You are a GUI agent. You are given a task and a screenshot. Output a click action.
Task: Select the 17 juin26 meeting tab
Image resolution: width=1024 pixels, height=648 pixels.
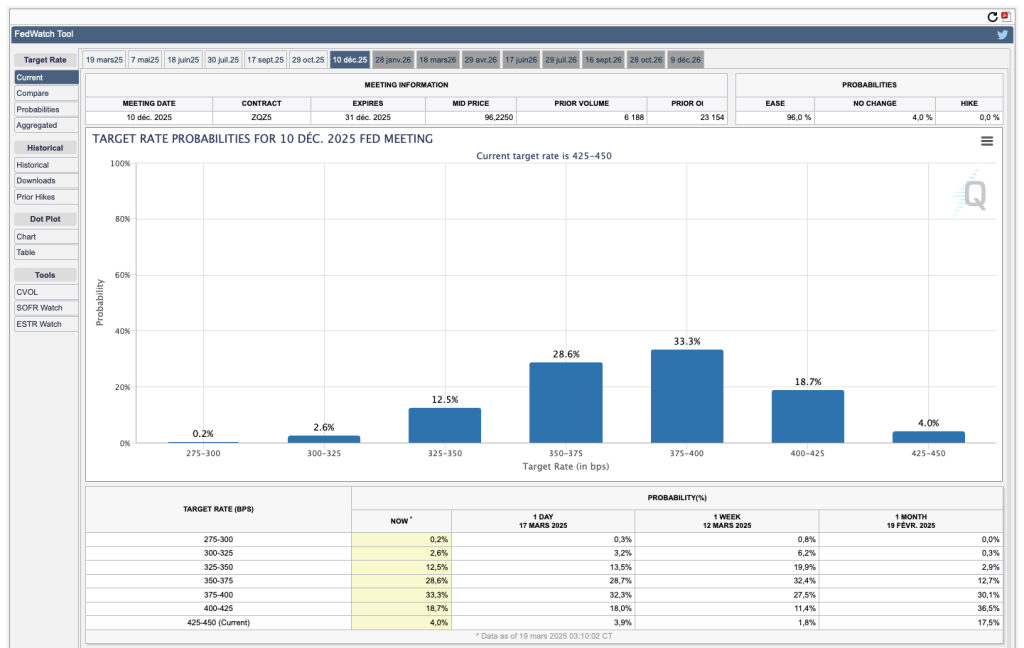521,60
